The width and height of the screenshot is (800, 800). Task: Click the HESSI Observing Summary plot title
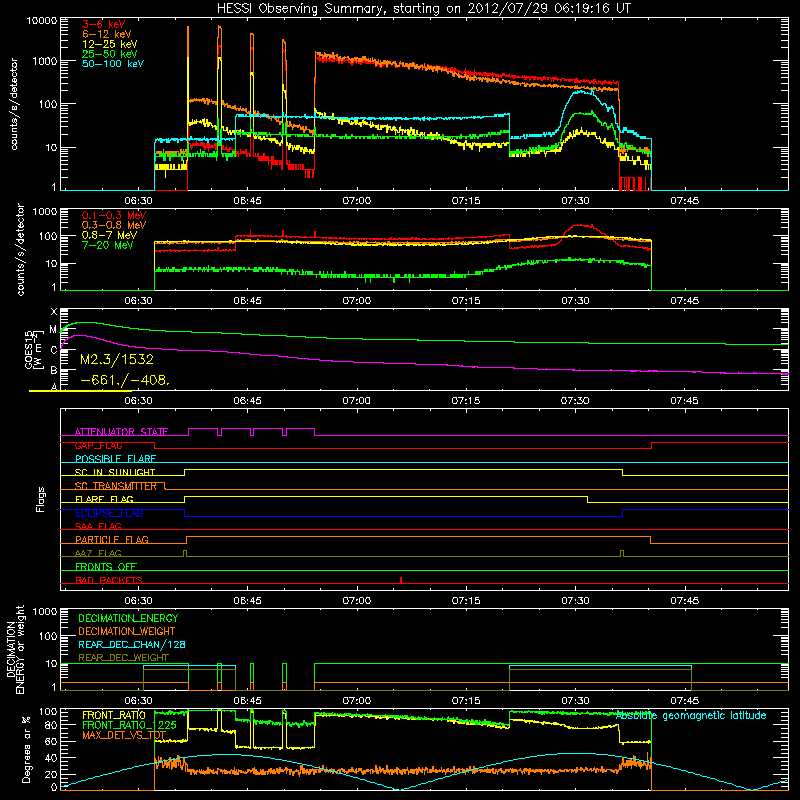[x=423, y=9]
